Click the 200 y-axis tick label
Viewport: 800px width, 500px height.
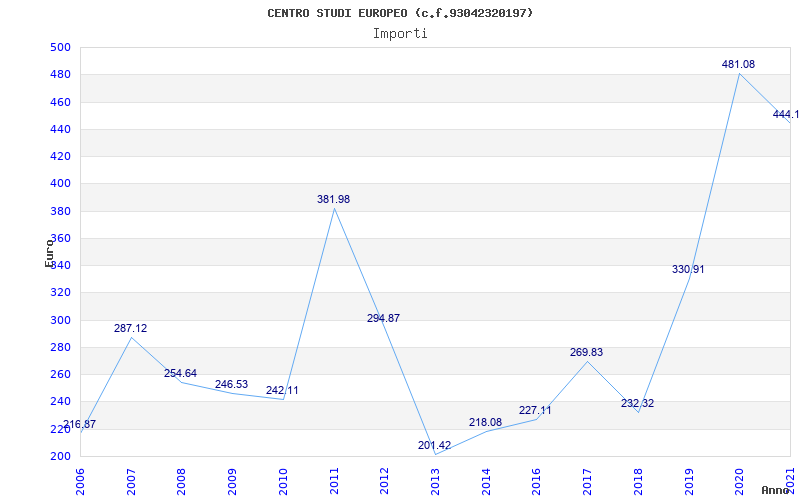(x=60, y=456)
